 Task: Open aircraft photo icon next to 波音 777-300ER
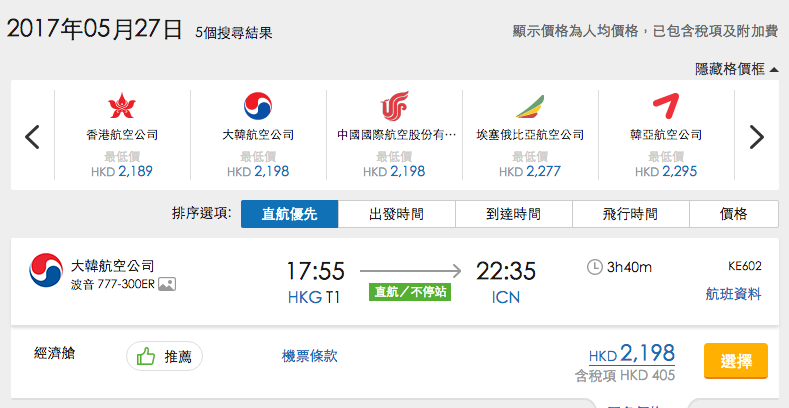click(167, 284)
